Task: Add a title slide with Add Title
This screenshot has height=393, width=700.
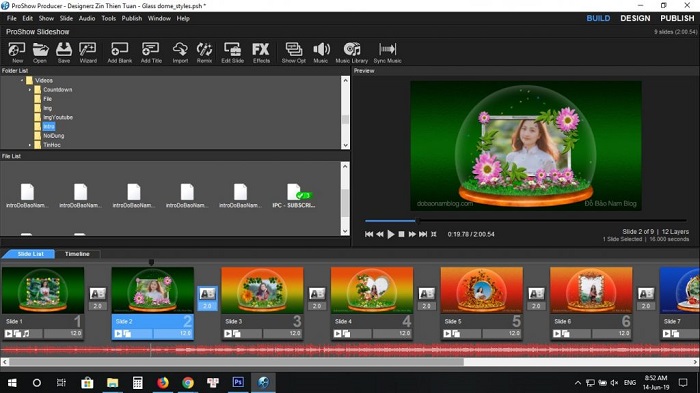Action: coord(151,53)
